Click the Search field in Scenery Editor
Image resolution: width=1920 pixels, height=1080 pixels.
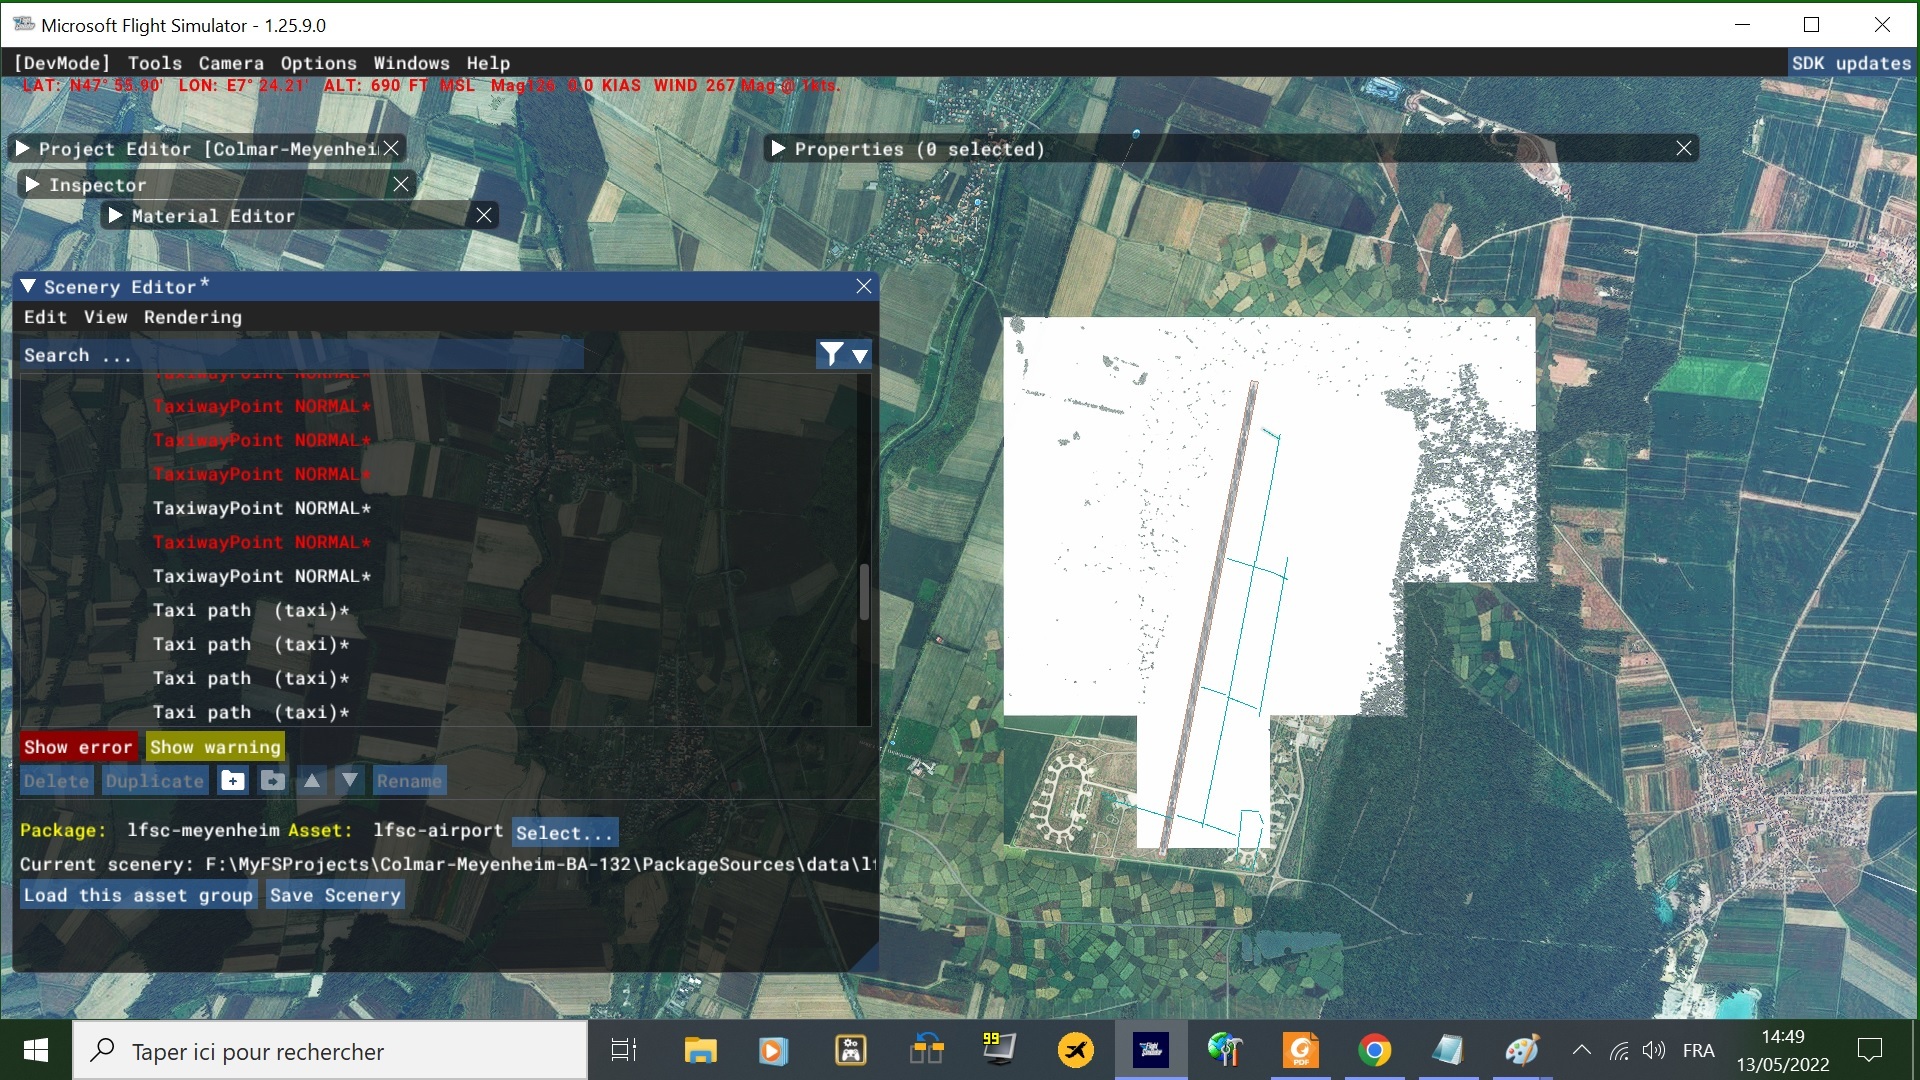[x=300, y=355]
